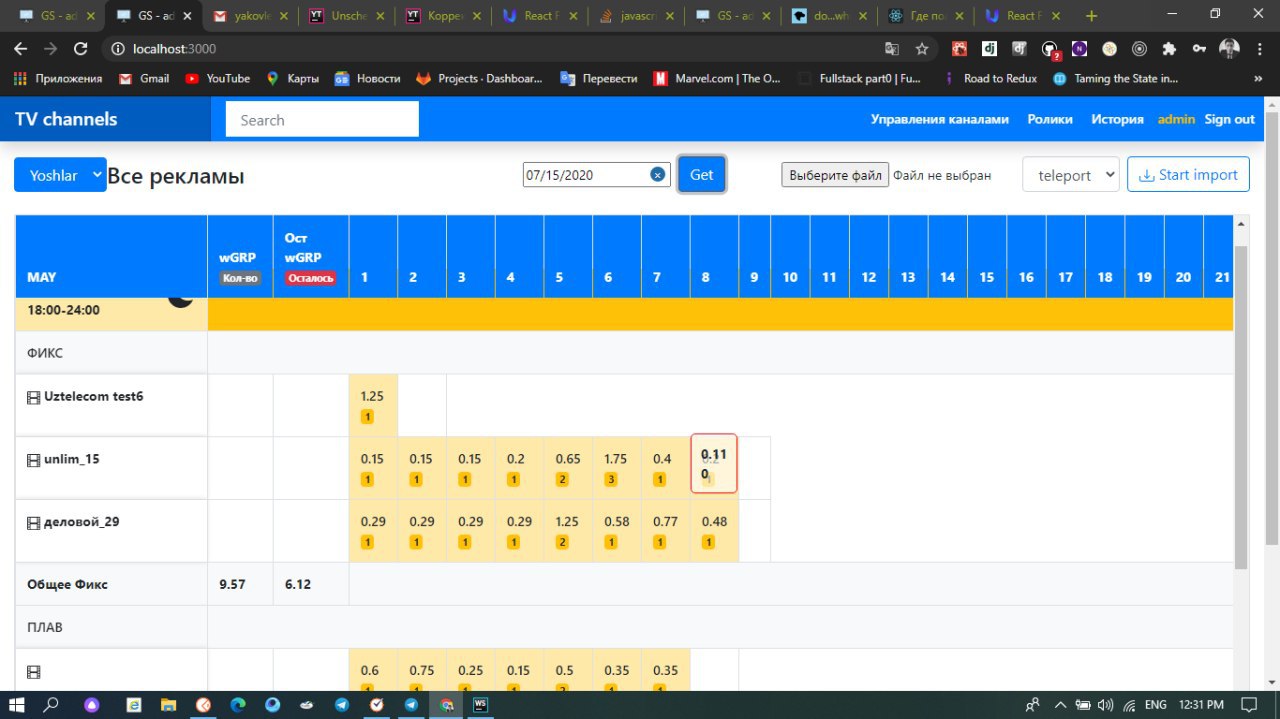Reload the localhost page
The image size is (1280, 719).
click(81, 48)
